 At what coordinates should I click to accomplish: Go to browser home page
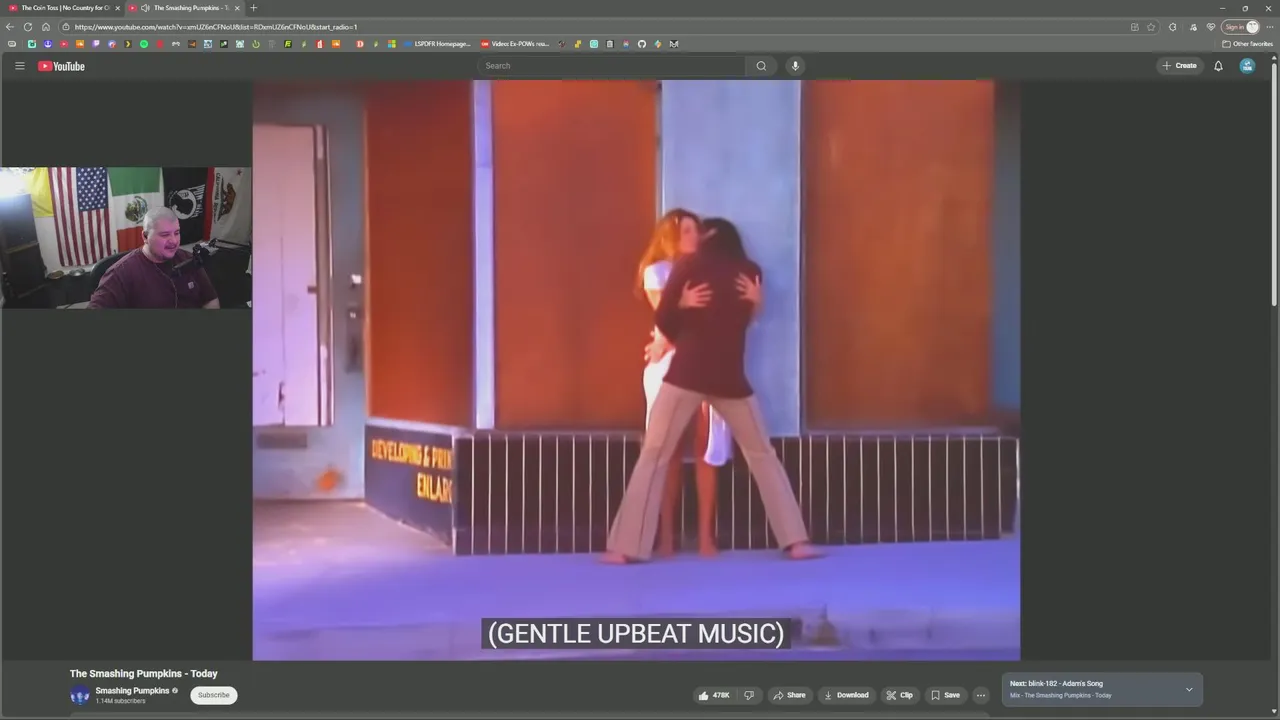point(45,27)
